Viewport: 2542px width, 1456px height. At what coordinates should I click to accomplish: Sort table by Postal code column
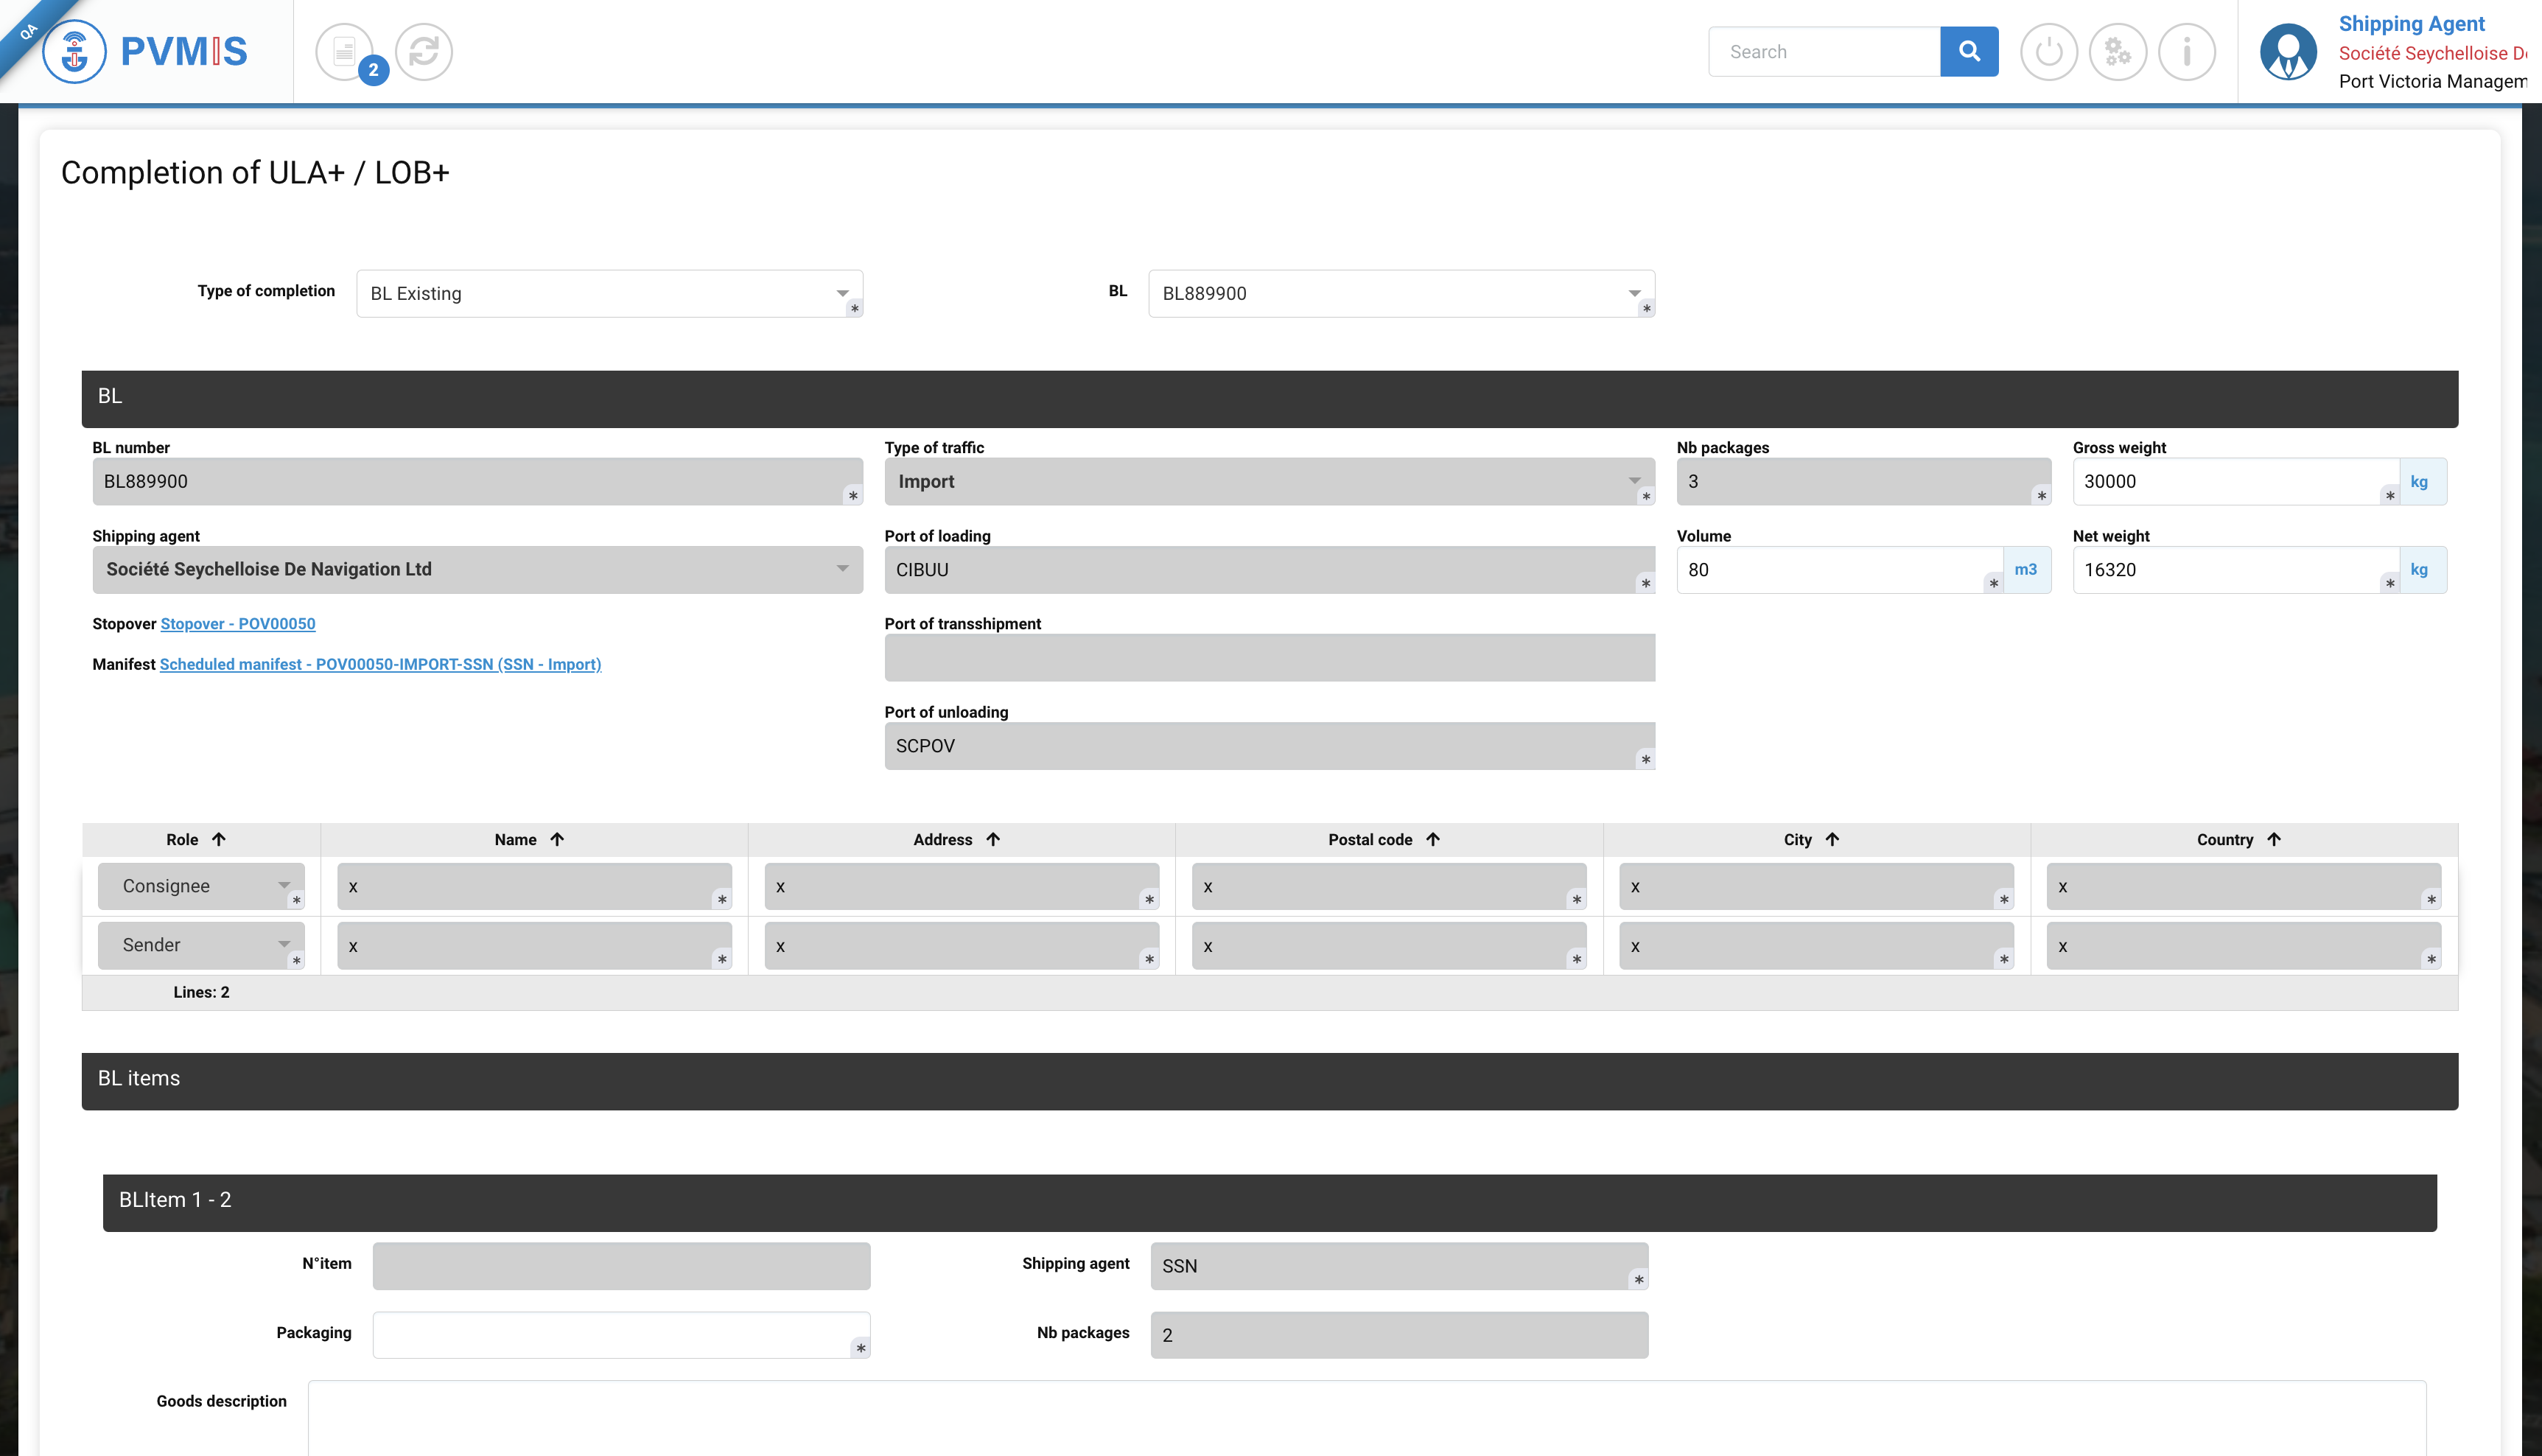pos(1433,839)
